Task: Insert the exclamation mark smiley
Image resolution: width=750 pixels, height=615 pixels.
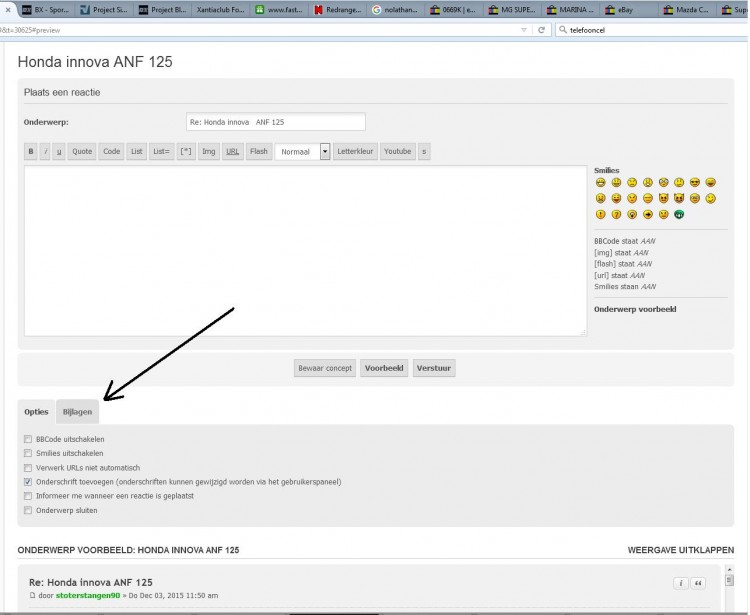Action: pos(600,214)
